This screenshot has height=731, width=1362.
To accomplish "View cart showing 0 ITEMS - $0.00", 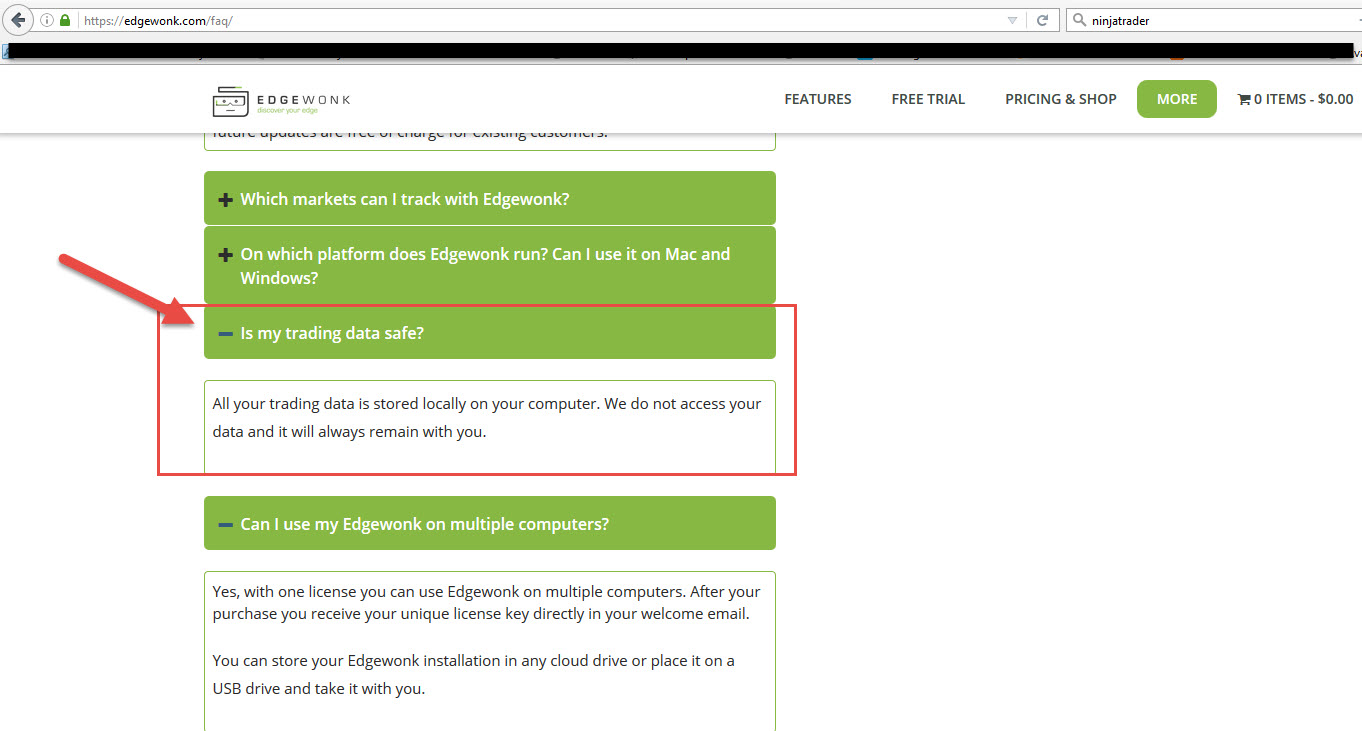I will (1295, 99).
